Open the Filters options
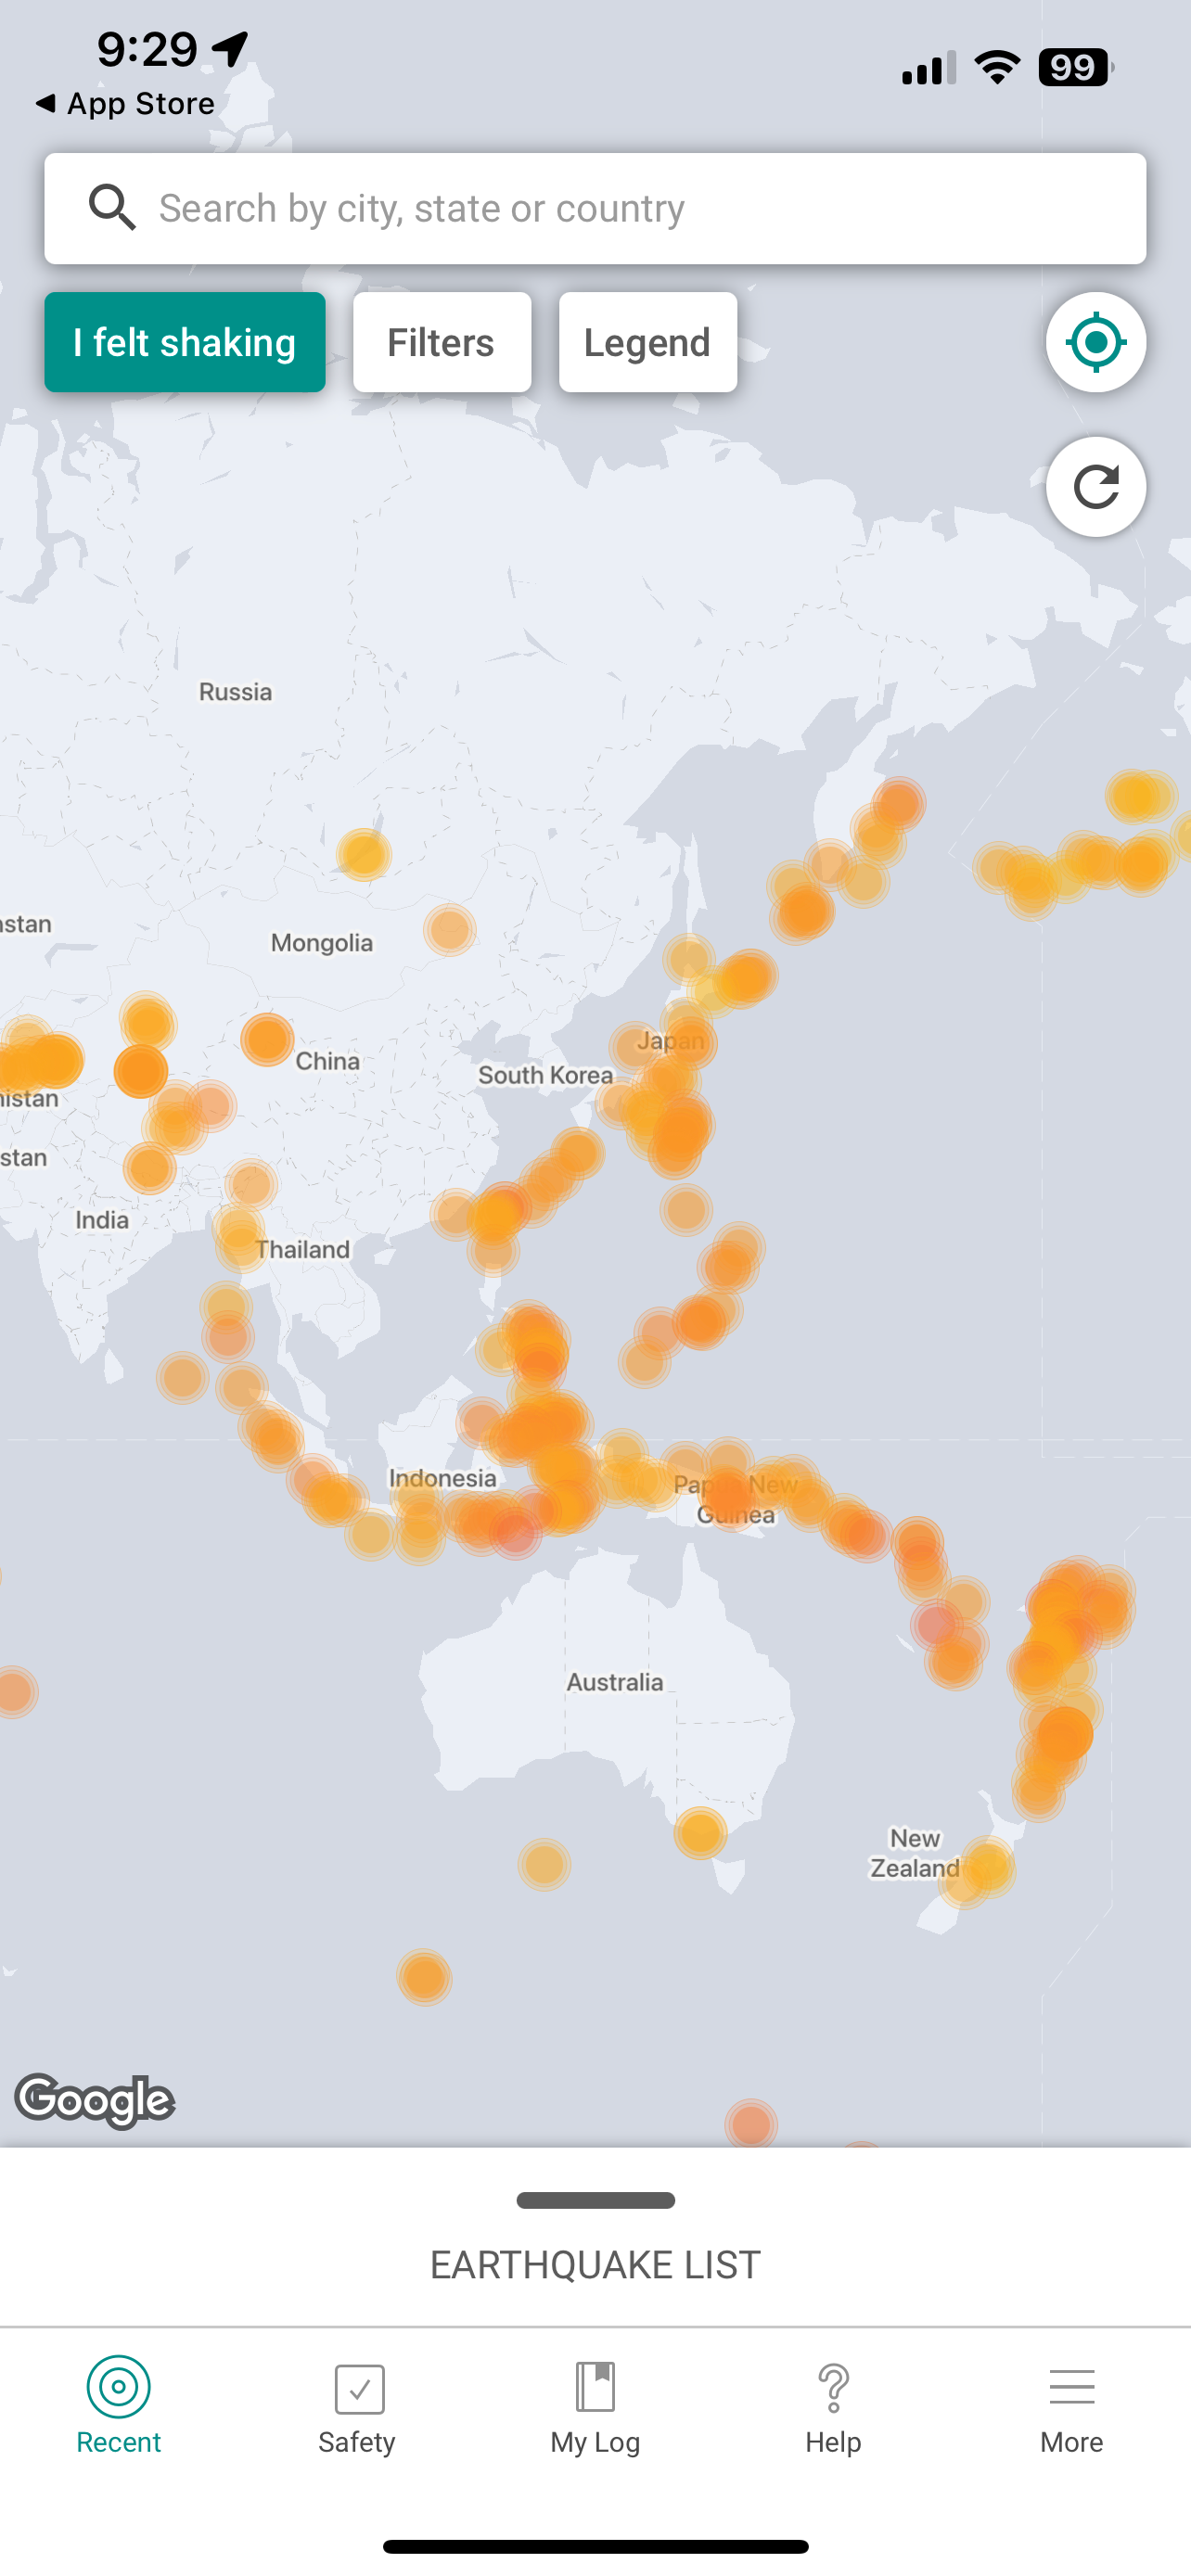 click(441, 342)
